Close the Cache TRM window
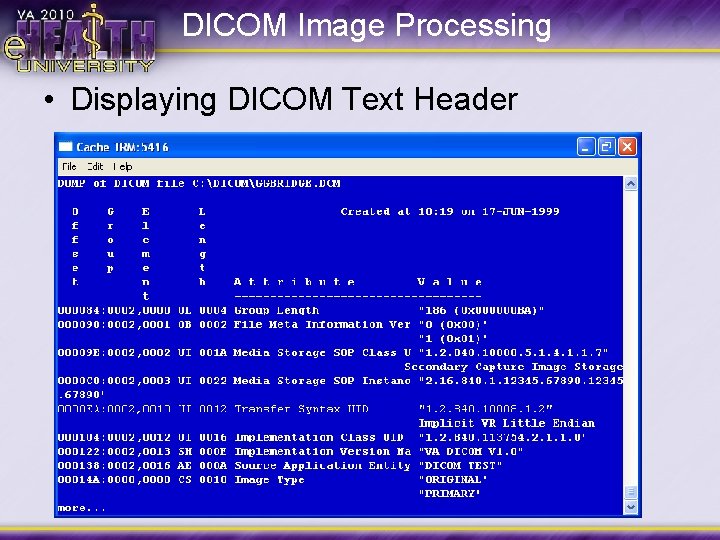Image resolution: width=720 pixels, height=540 pixels. point(627,147)
